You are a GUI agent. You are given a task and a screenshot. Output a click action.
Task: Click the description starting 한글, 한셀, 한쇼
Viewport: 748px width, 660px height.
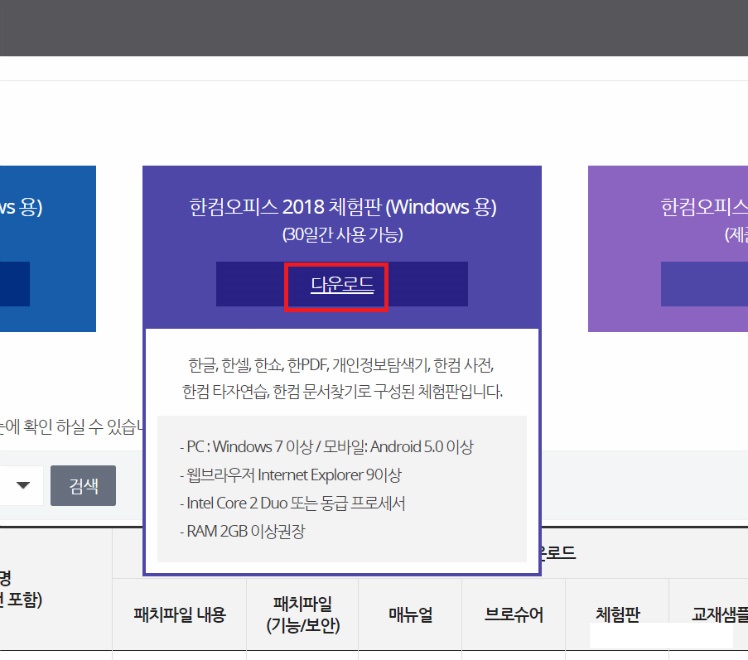pyautogui.click(x=342, y=378)
